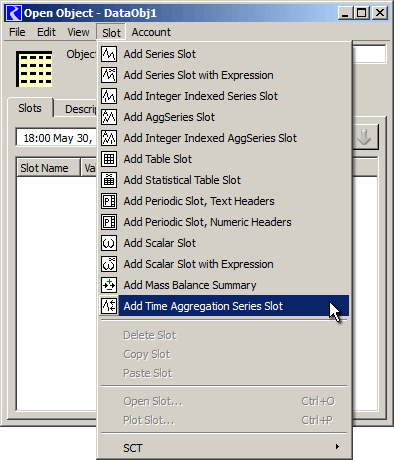Select Add Periodic Slot, Text Headers
The height and width of the screenshot is (460, 394).
coord(224,201)
